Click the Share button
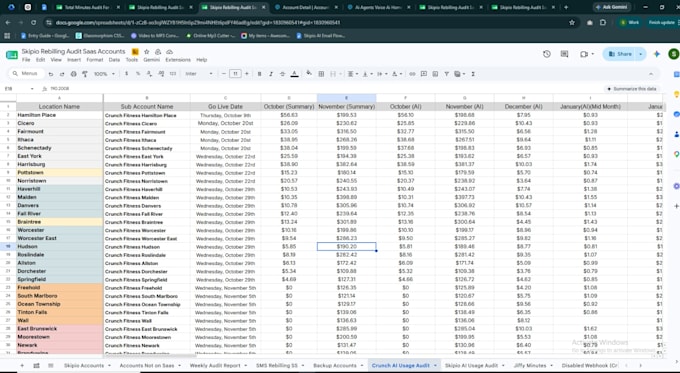The height and width of the screenshot is (373, 680). click(620, 54)
